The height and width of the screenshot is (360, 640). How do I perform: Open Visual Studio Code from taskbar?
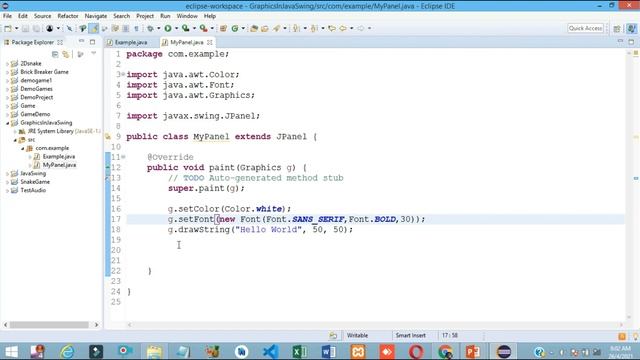(270, 351)
